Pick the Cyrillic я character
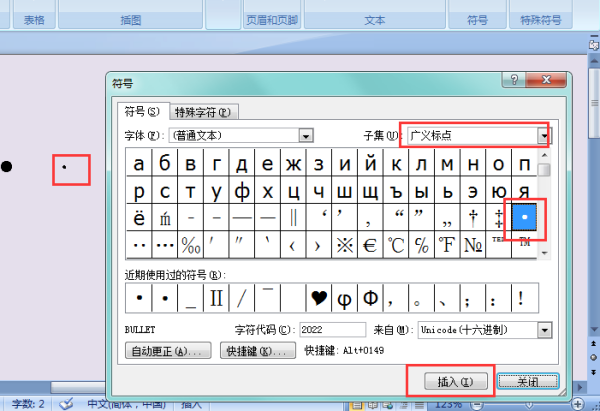Viewport: 600px width, 411px height. 524,190
